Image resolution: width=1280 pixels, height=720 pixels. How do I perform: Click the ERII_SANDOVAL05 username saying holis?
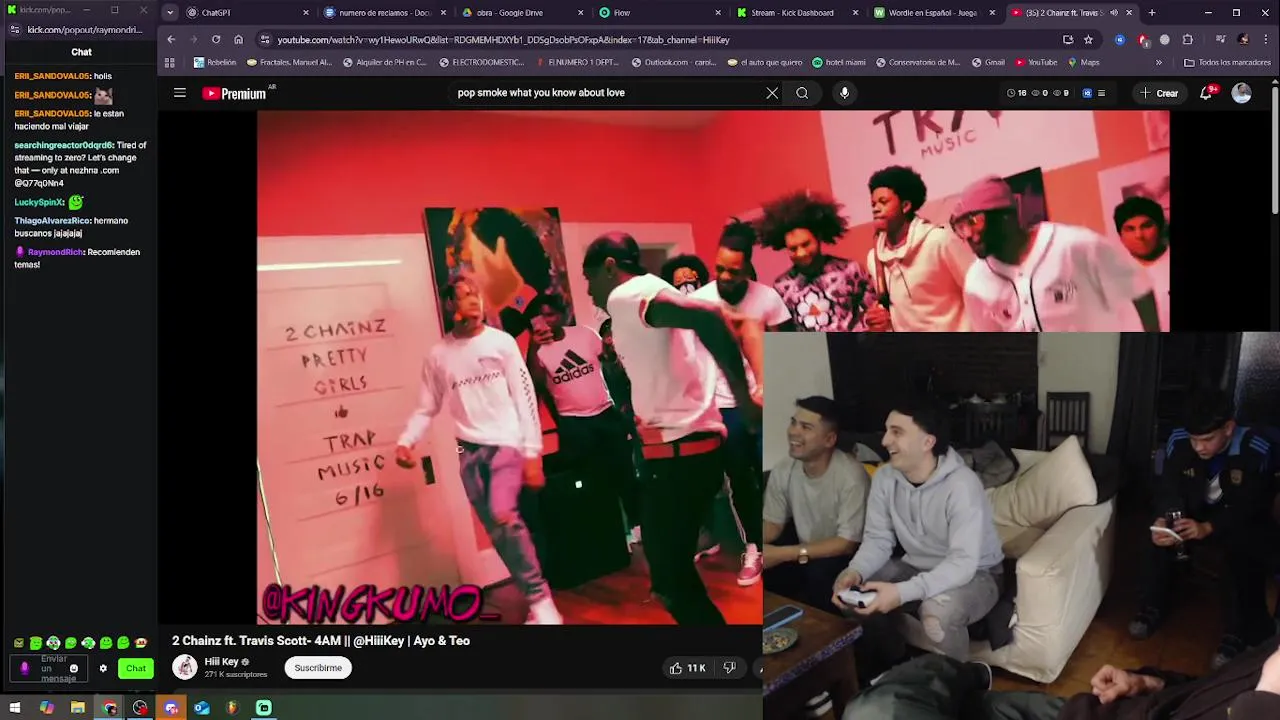[52, 76]
